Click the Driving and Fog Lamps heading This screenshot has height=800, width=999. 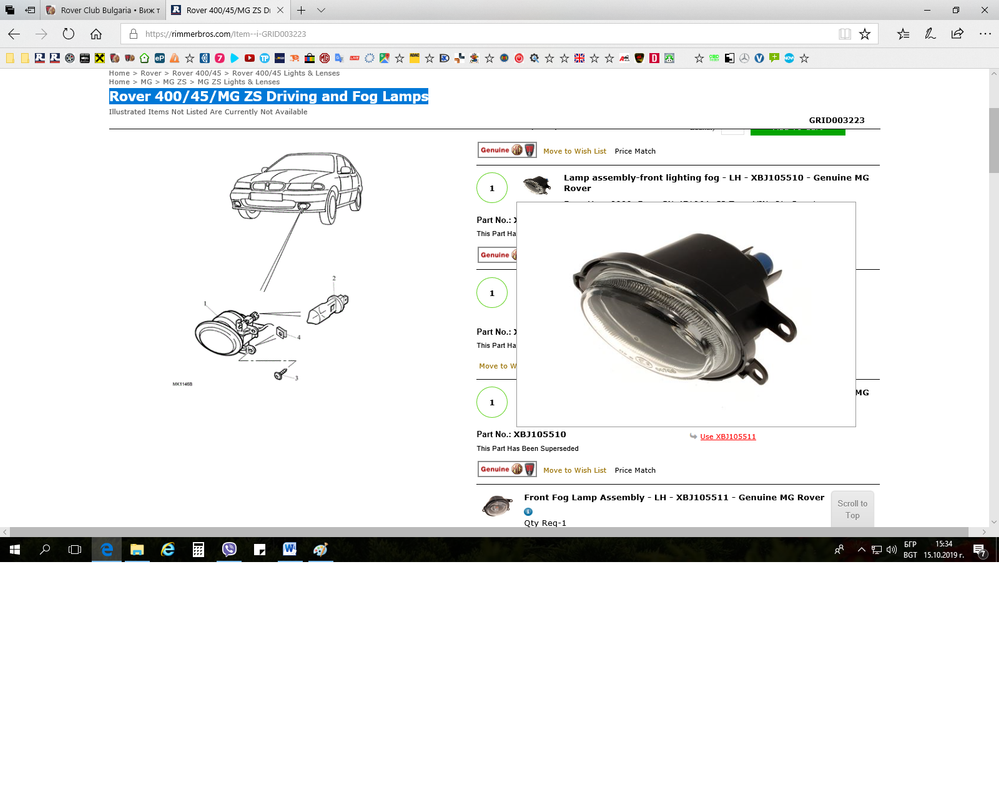268,96
